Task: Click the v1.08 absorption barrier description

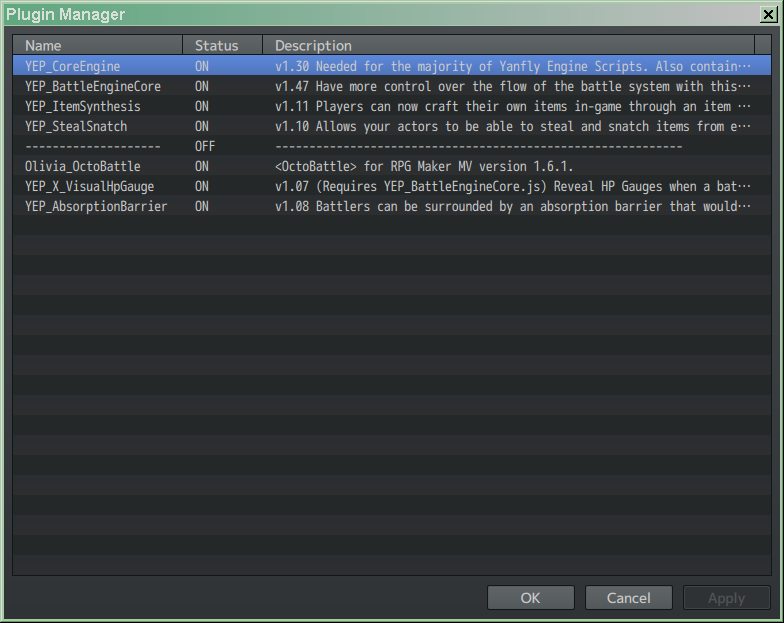Action: point(513,206)
